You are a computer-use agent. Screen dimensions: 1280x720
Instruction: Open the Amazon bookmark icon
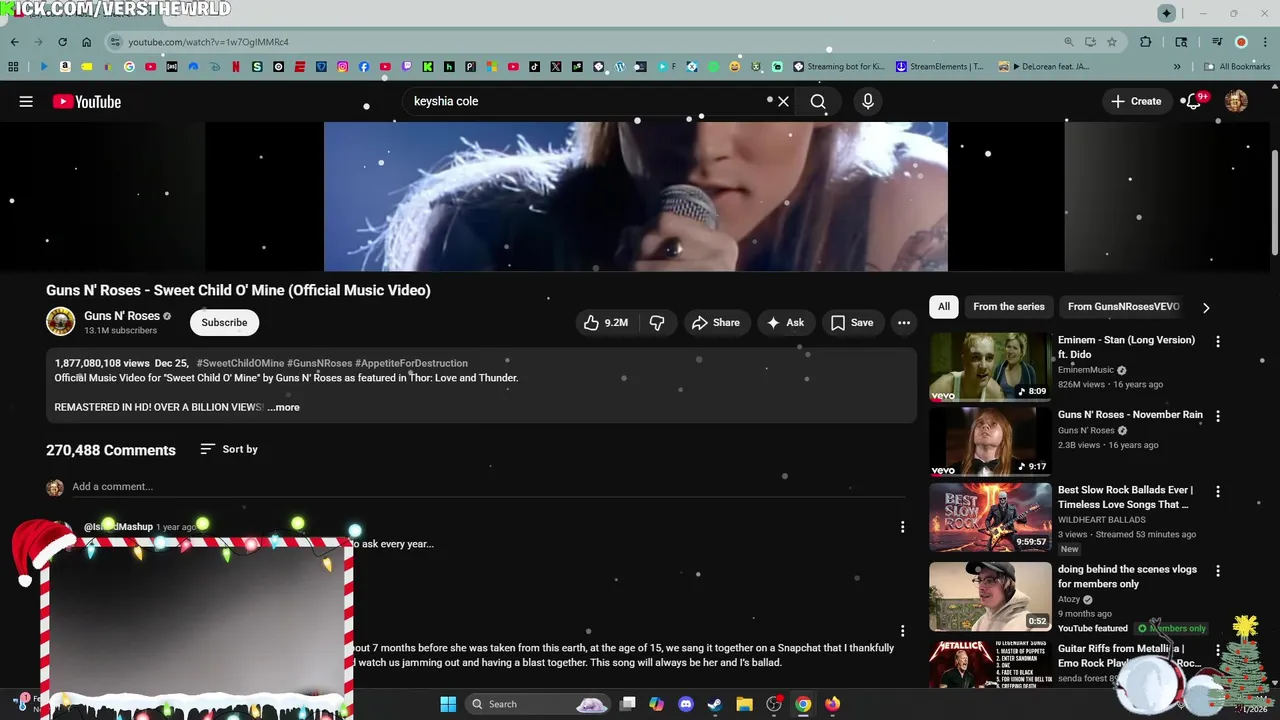click(x=65, y=67)
